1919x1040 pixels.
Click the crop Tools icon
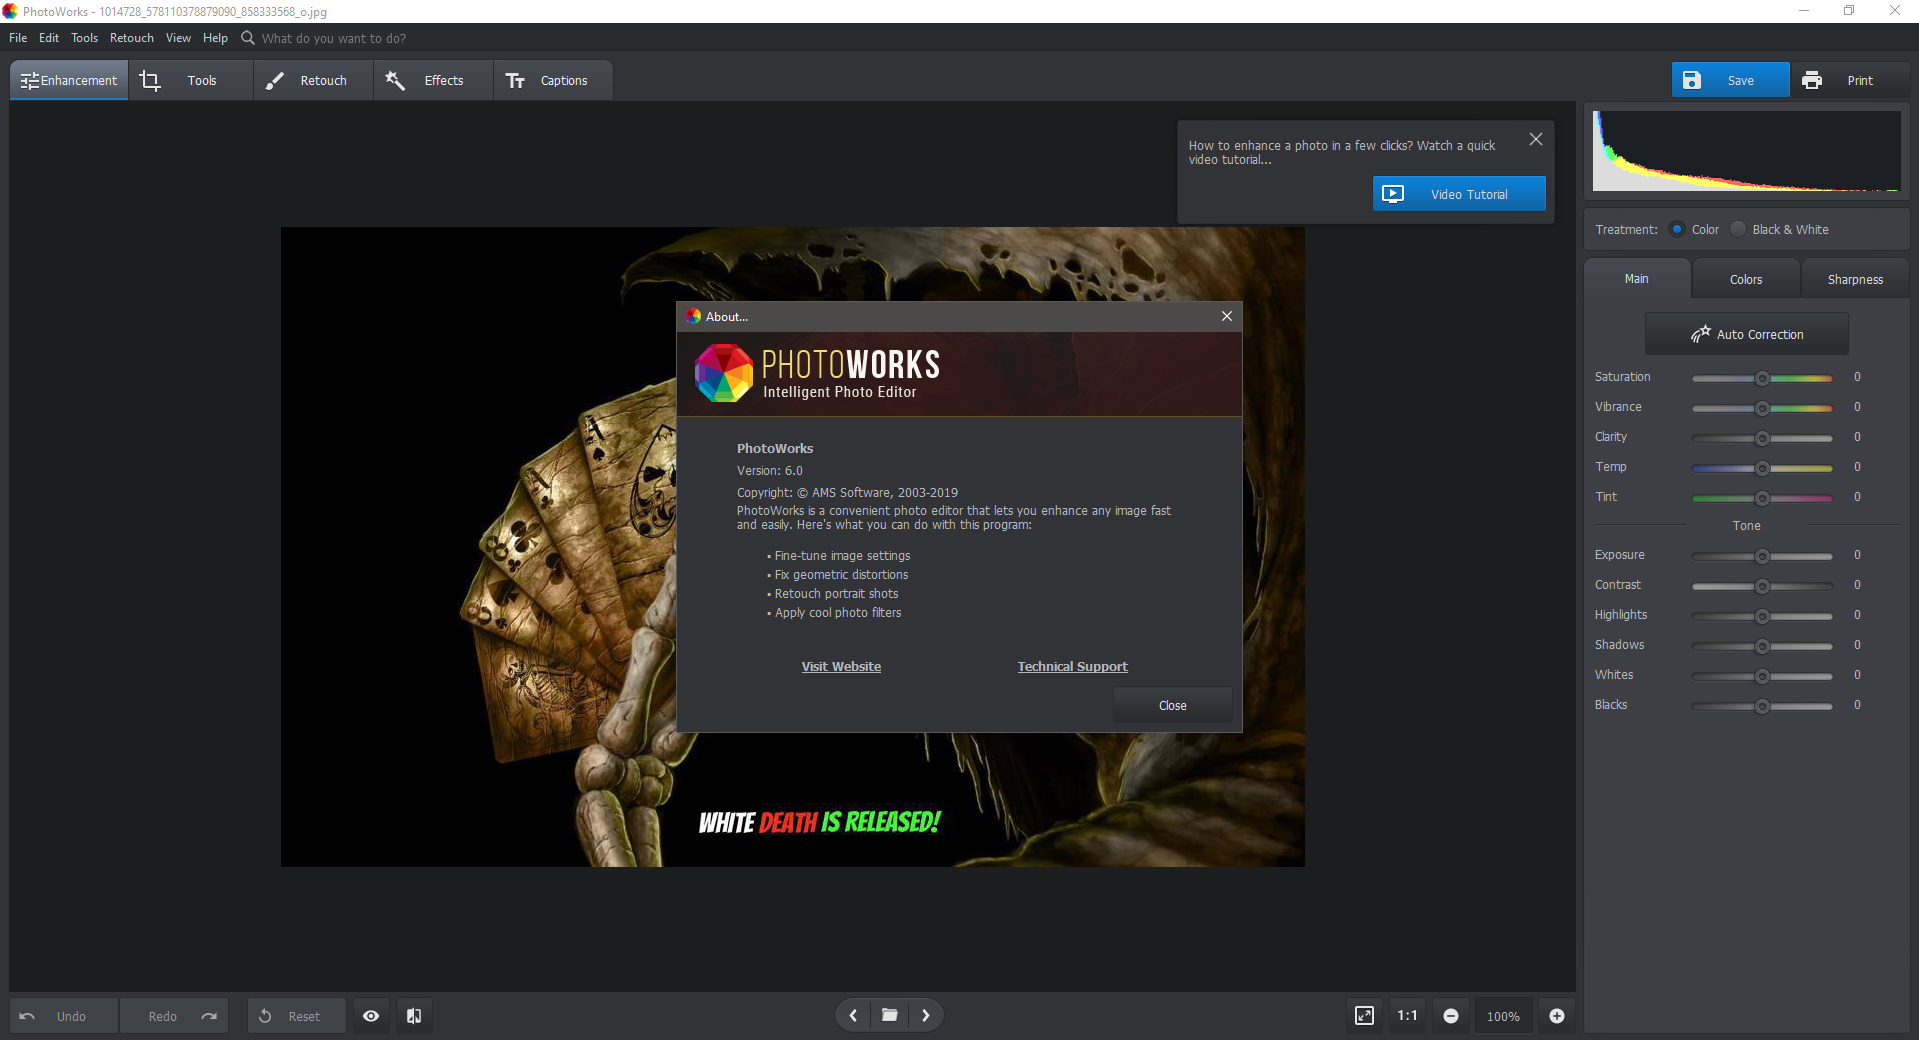pyautogui.click(x=150, y=81)
